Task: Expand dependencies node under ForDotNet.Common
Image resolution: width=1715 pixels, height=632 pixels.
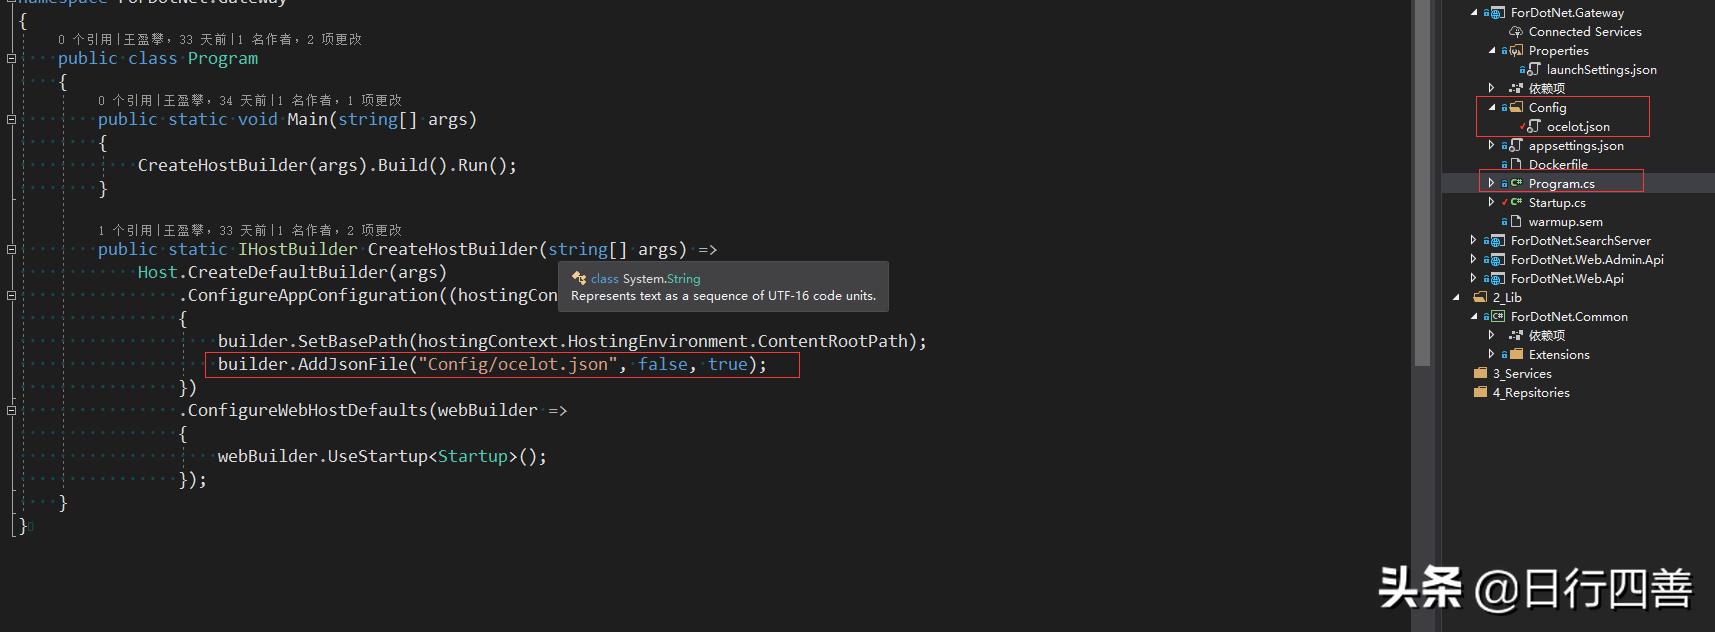Action: (x=1492, y=336)
